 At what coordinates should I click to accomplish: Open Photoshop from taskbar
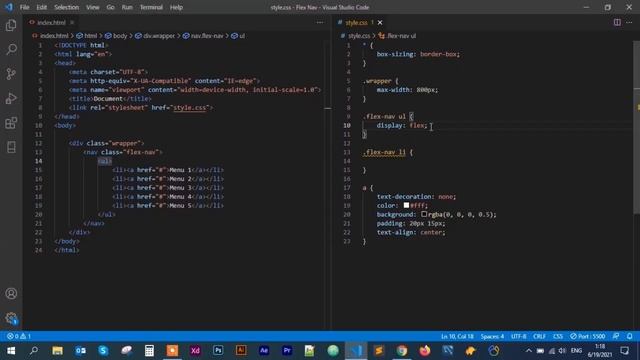[x=218, y=351]
